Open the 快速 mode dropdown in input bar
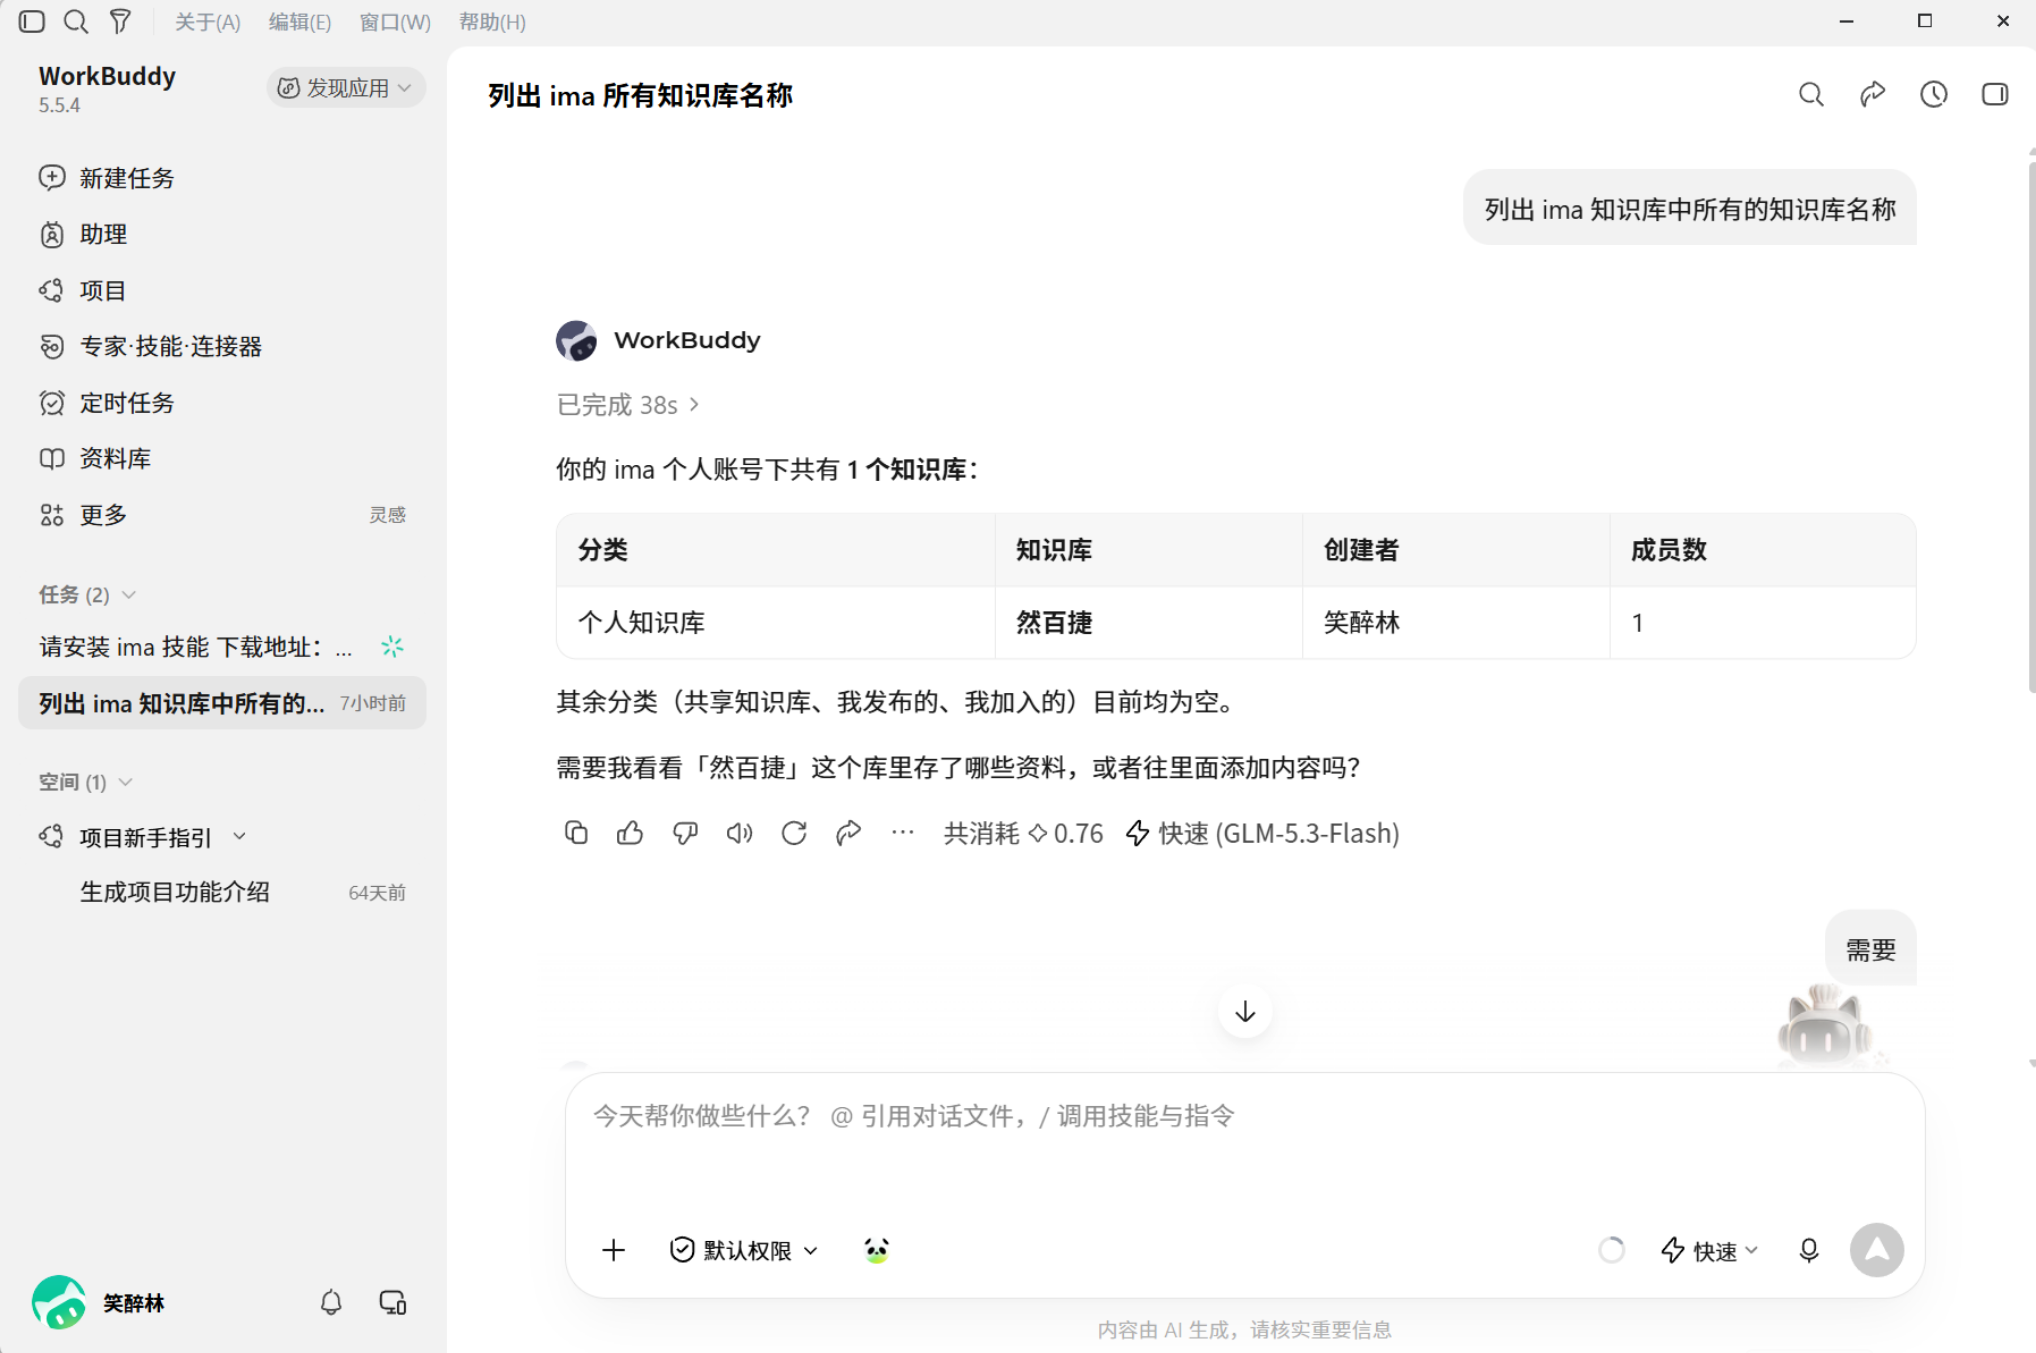The height and width of the screenshot is (1353, 2036). (1709, 1250)
